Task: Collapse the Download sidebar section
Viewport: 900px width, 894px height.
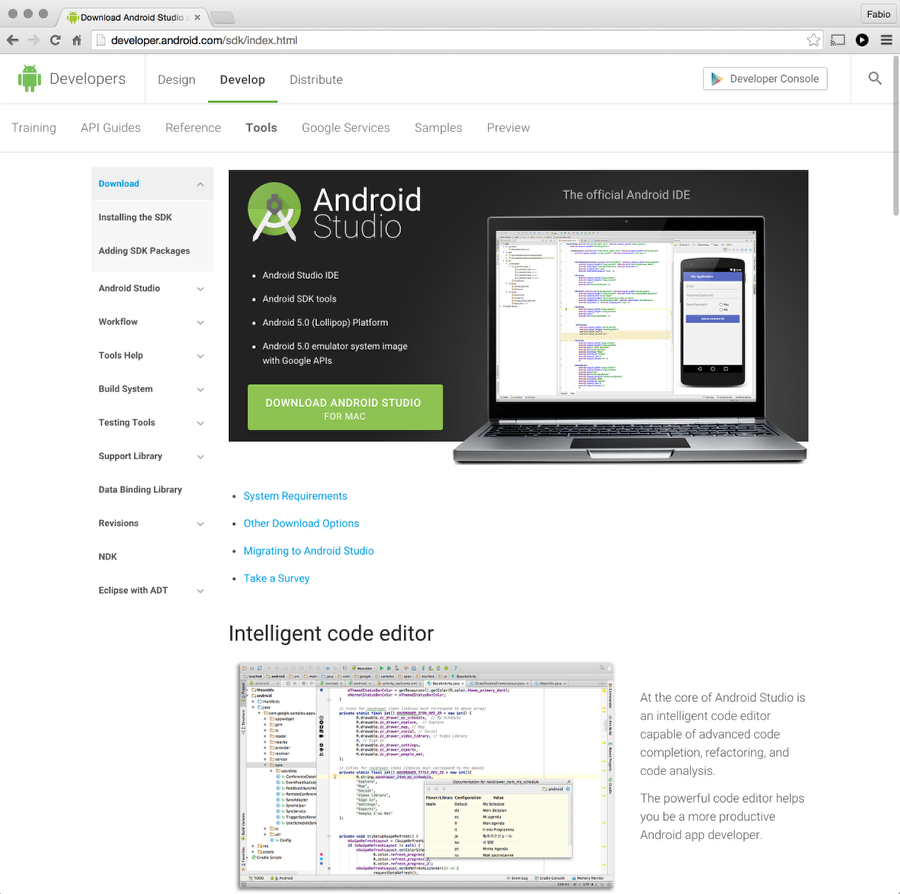Action: (x=200, y=184)
